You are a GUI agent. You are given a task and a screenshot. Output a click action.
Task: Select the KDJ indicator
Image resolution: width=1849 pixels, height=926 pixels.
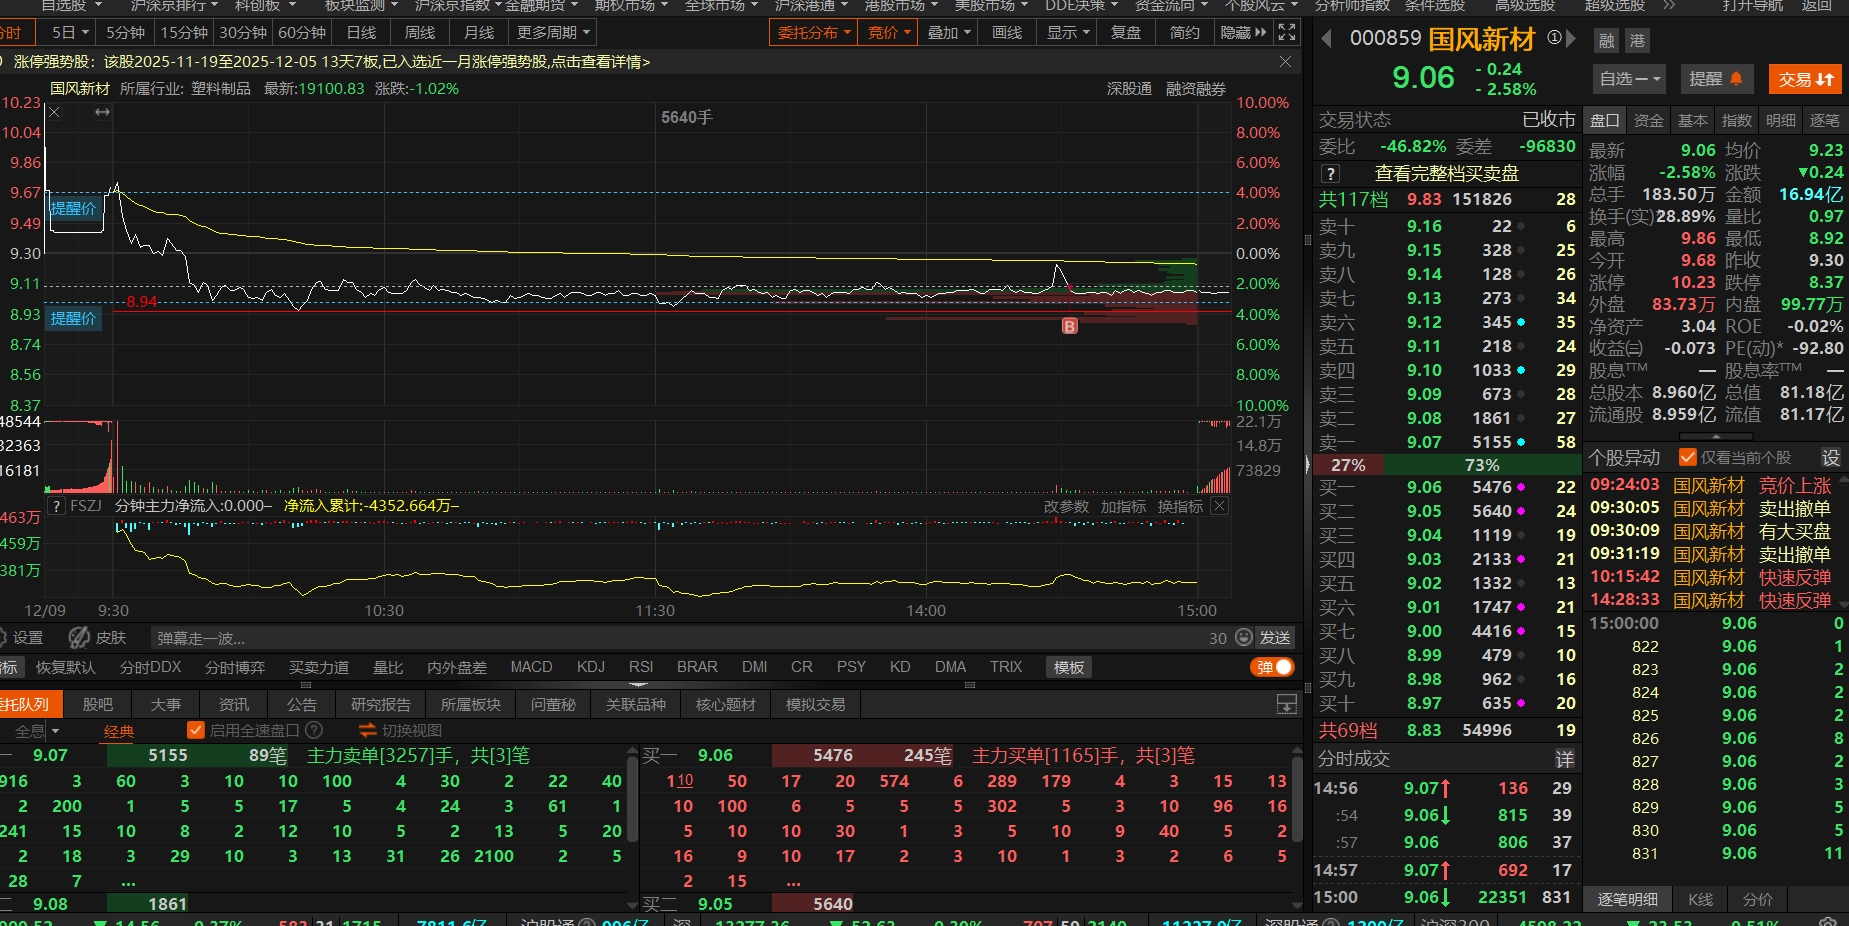pos(590,667)
